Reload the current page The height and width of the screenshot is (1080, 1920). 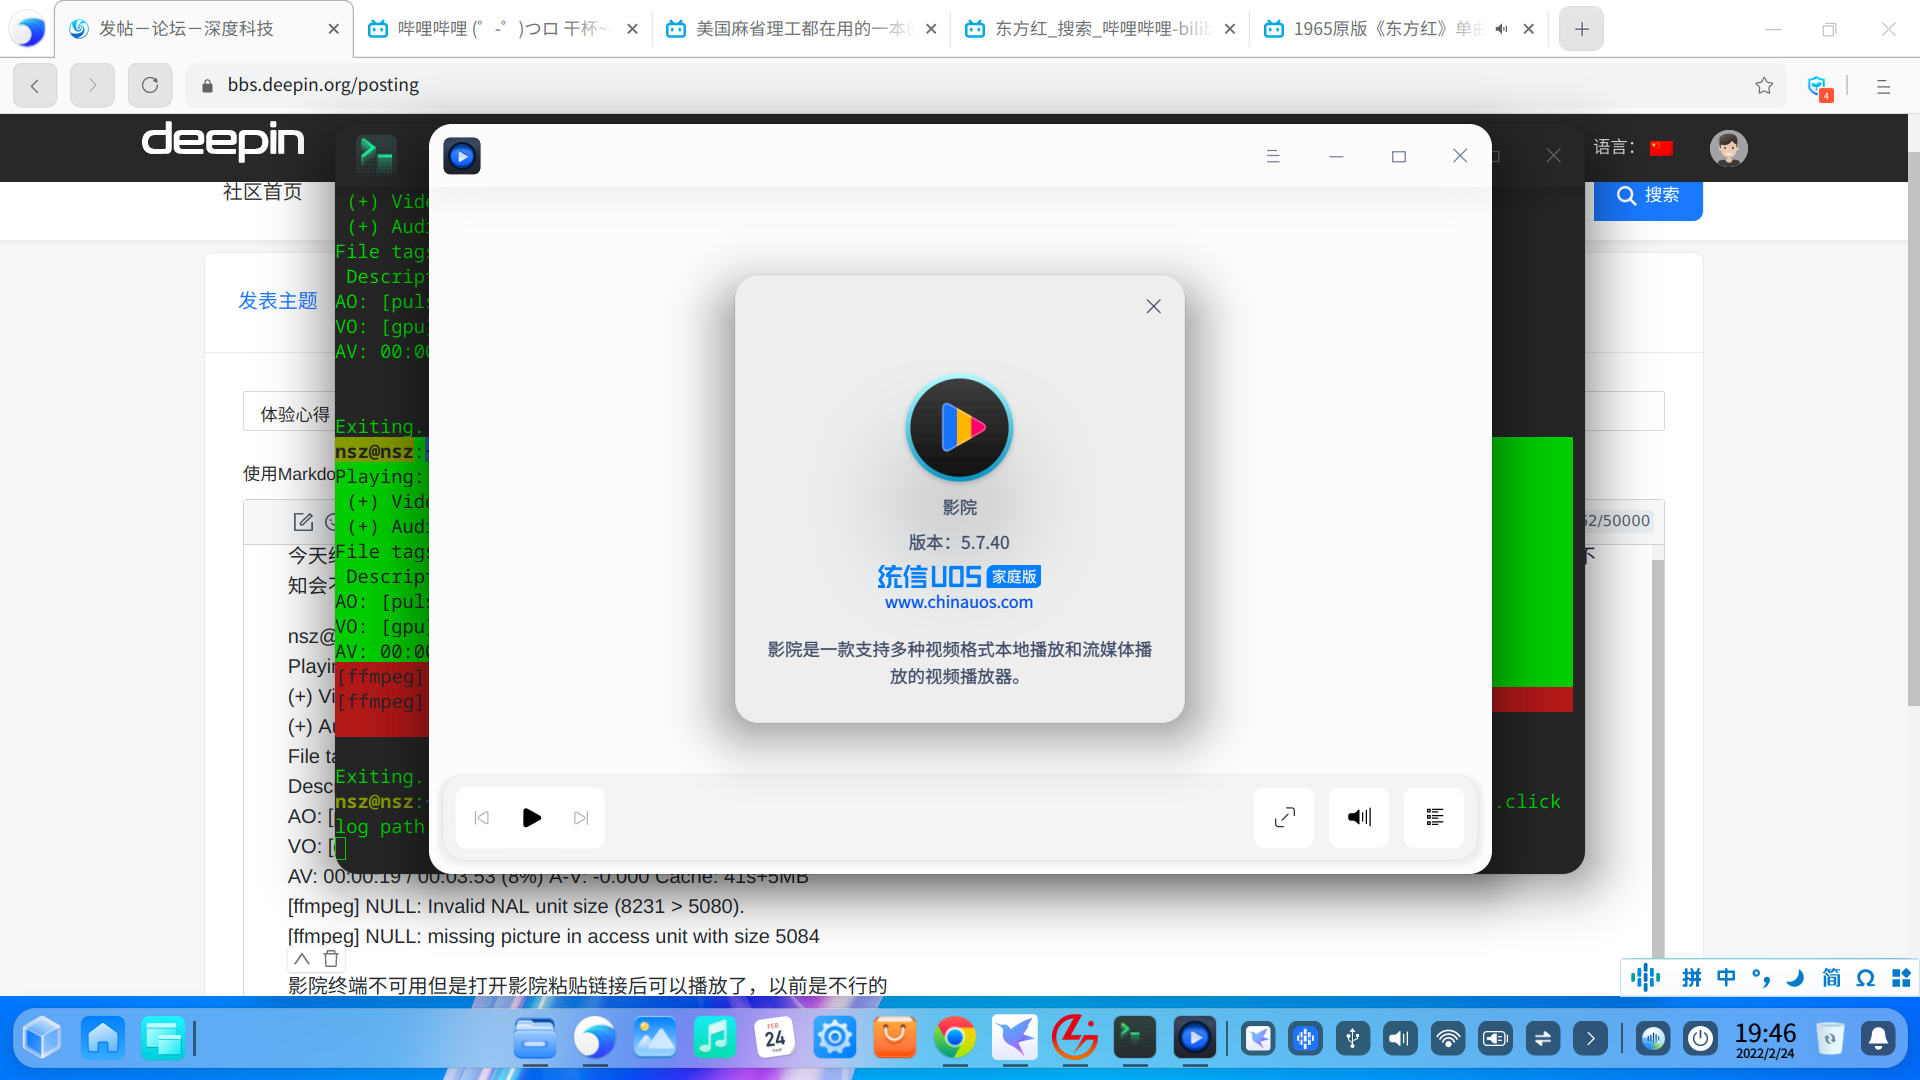coord(150,86)
